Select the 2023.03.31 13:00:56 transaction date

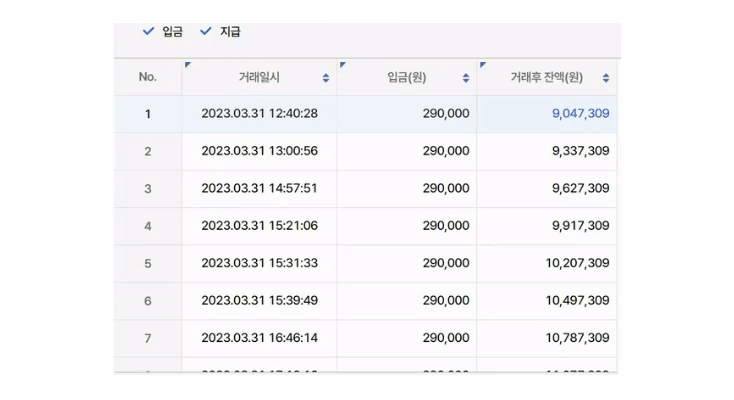tap(259, 151)
